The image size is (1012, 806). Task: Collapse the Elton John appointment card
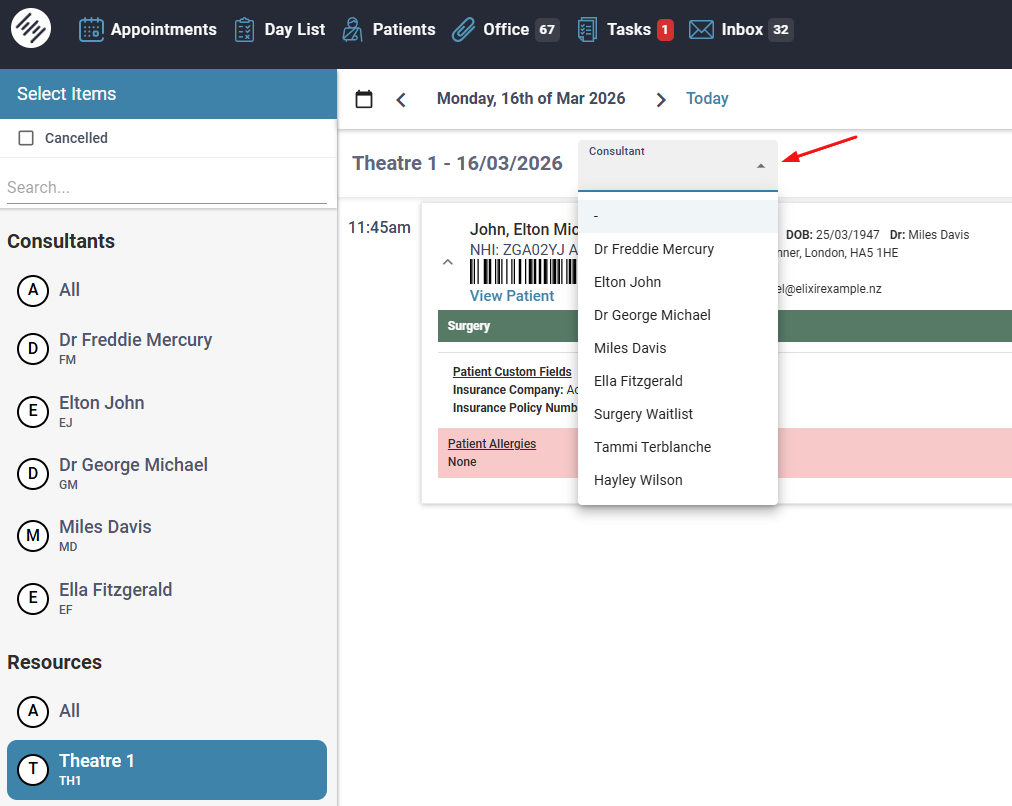[x=448, y=262]
